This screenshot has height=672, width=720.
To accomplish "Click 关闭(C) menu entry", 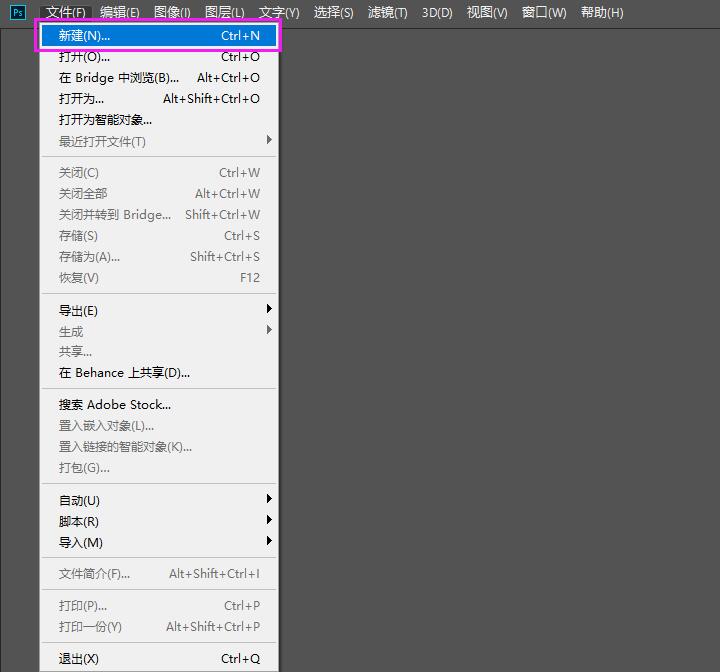I will click(159, 173).
